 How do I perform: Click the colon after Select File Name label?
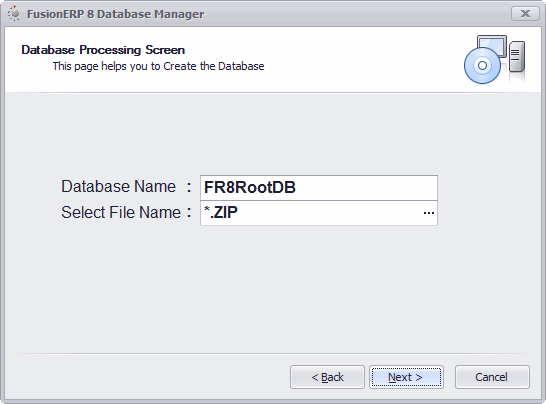(x=189, y=212)
